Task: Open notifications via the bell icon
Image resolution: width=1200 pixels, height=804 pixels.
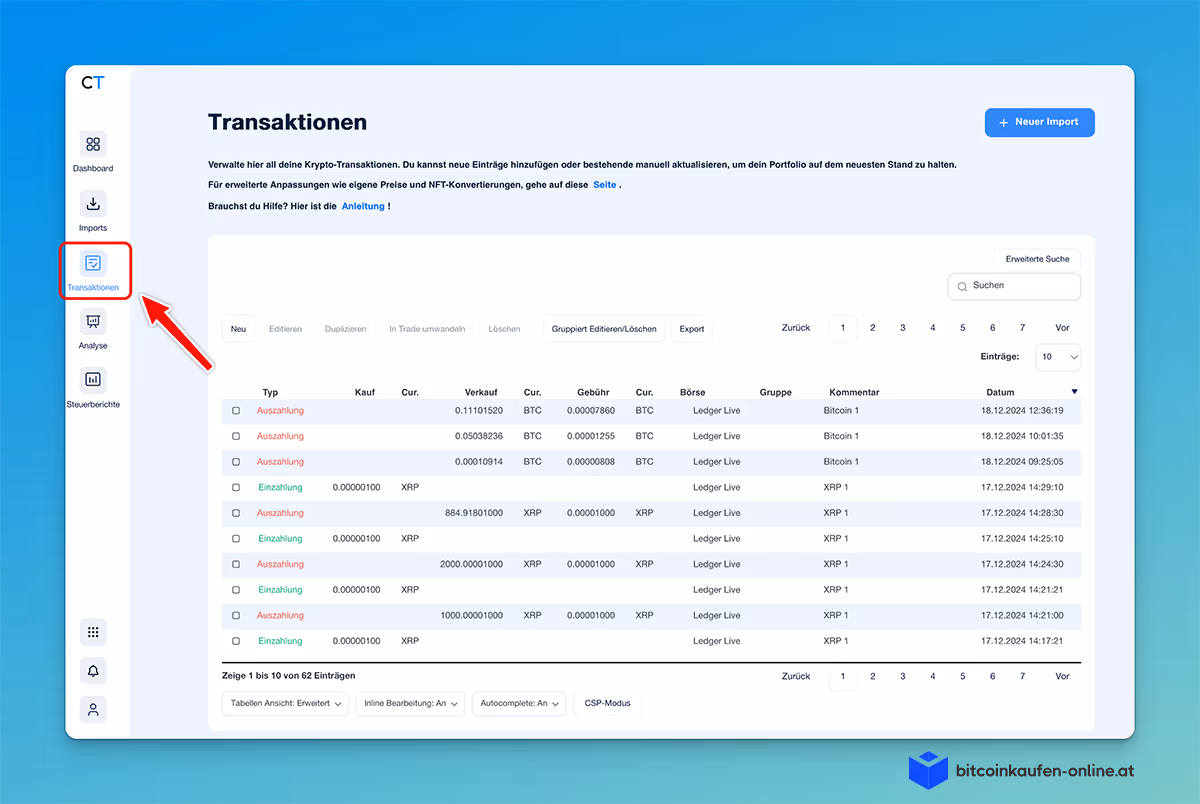Action: (x=93, y=670)
